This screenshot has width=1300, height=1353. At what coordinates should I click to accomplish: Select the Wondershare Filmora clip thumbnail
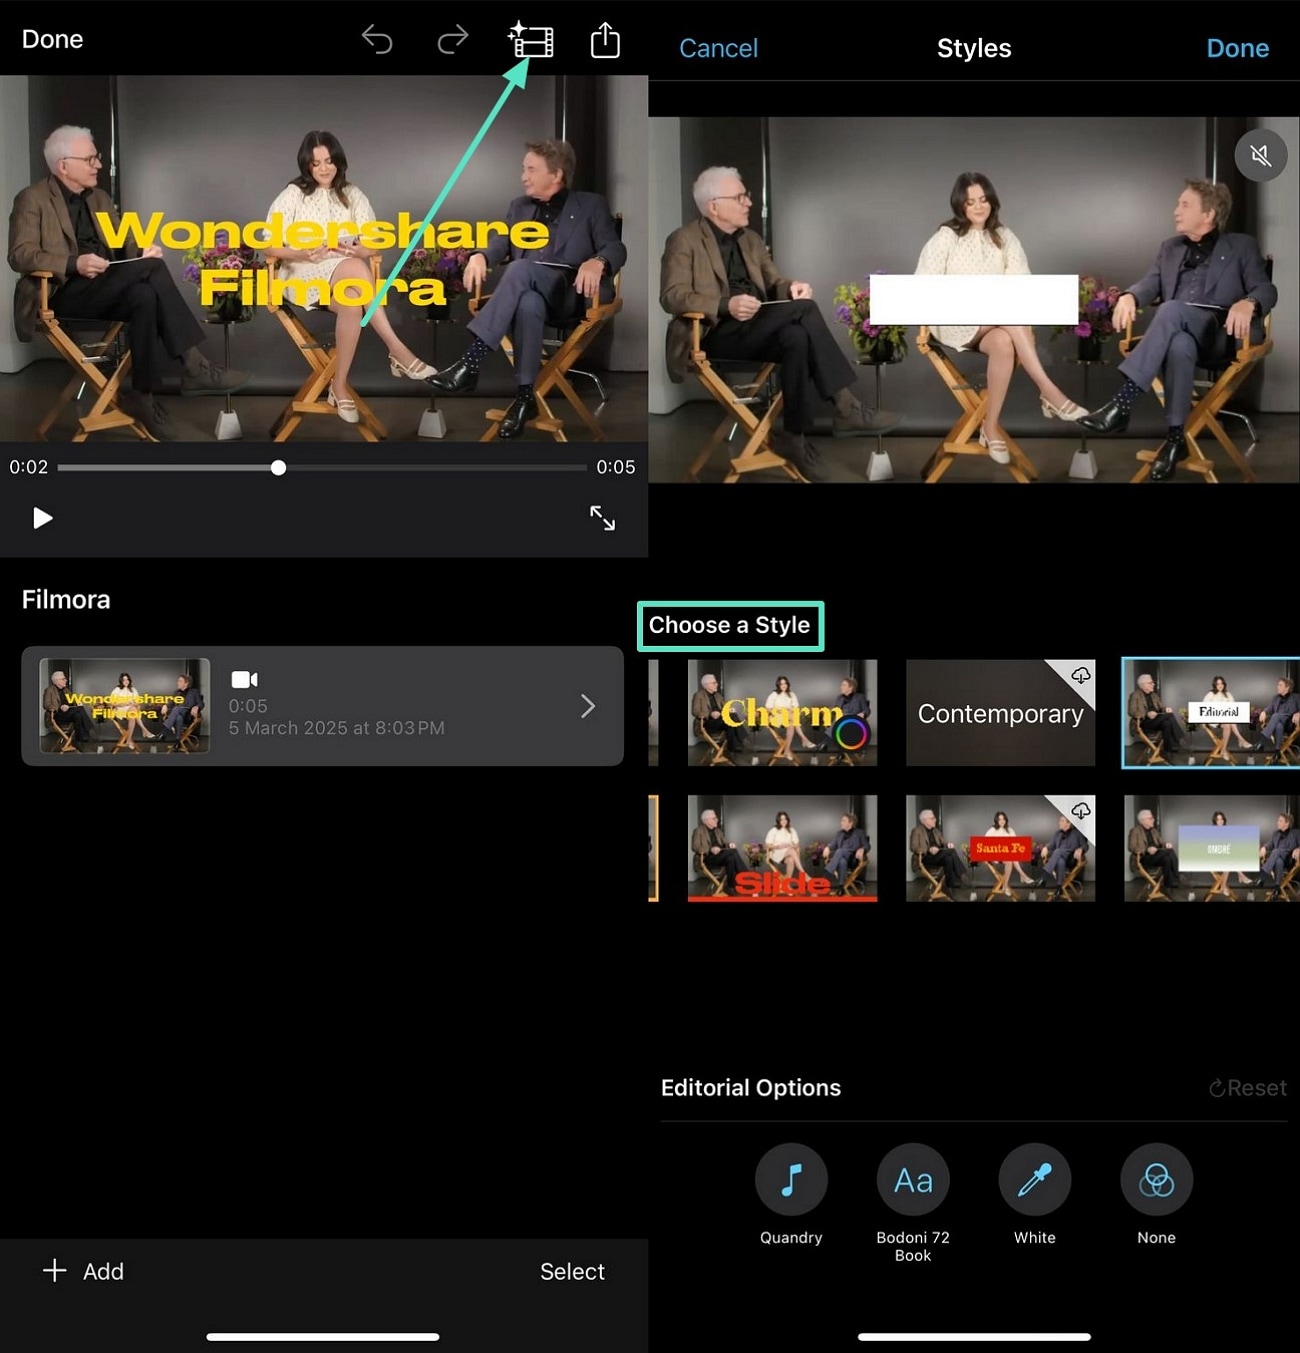pos(124,706)
